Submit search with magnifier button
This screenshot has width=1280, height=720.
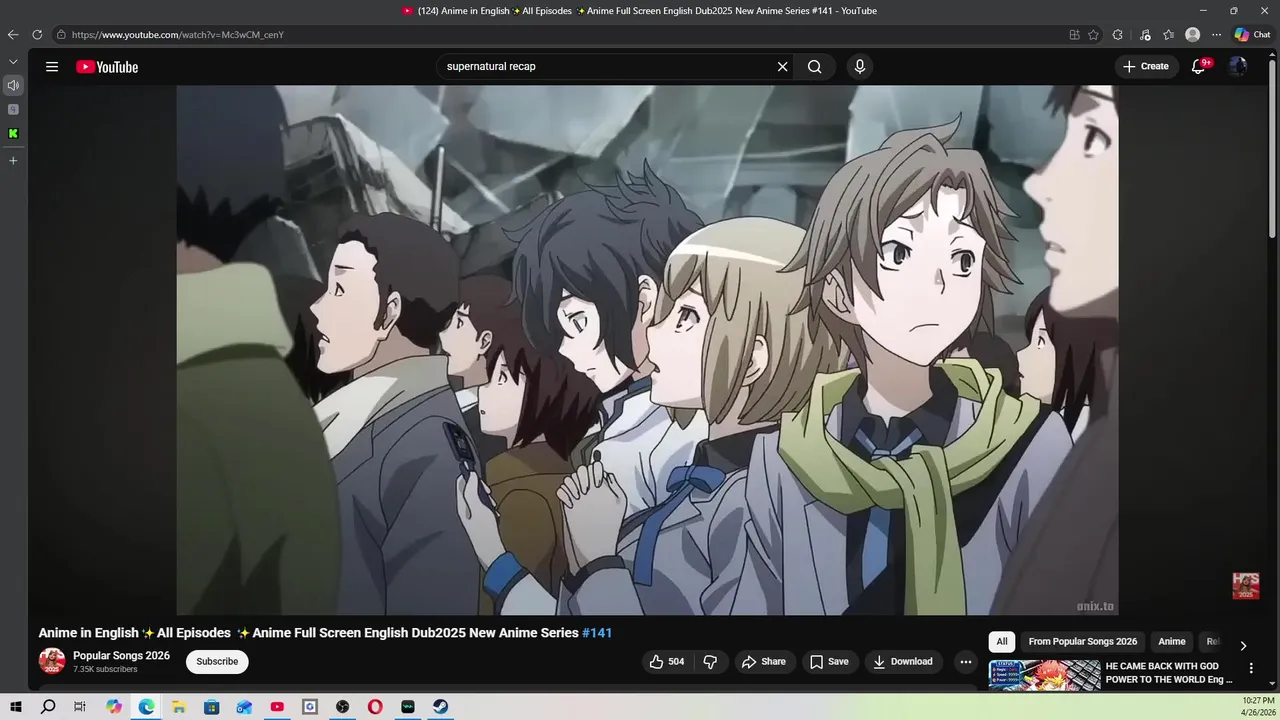(x=815, y=67)
